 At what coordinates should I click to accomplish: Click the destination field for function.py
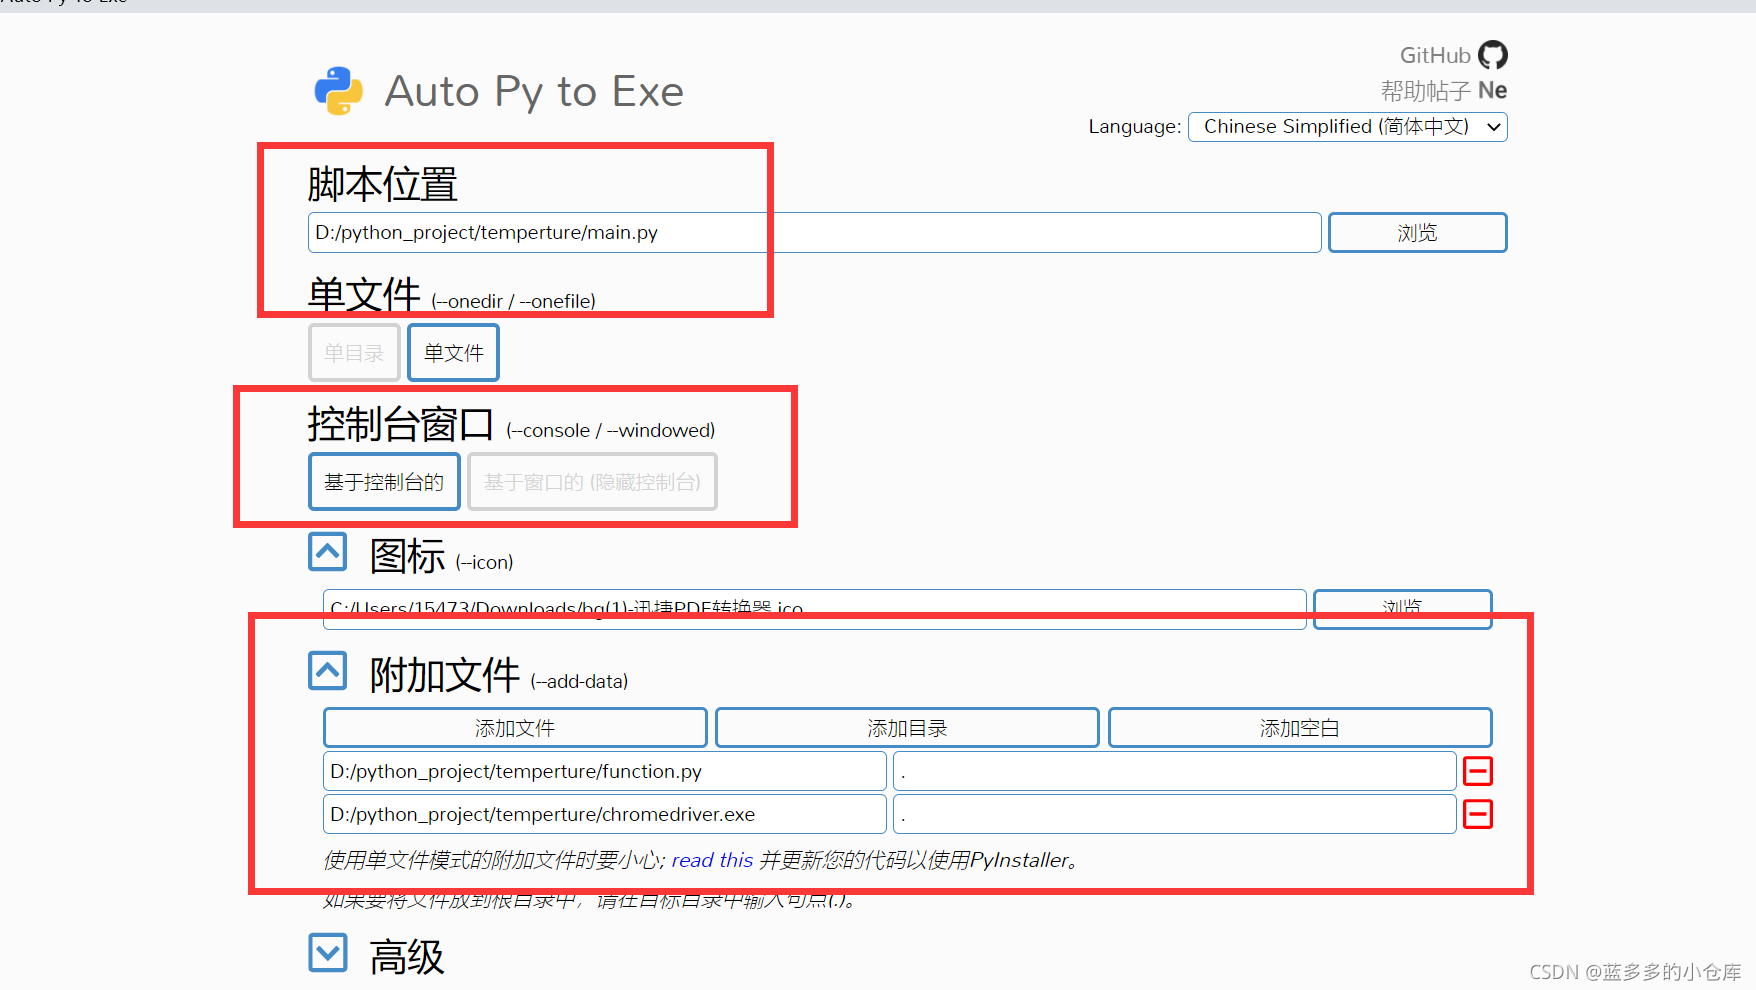tap(1175, 771)
